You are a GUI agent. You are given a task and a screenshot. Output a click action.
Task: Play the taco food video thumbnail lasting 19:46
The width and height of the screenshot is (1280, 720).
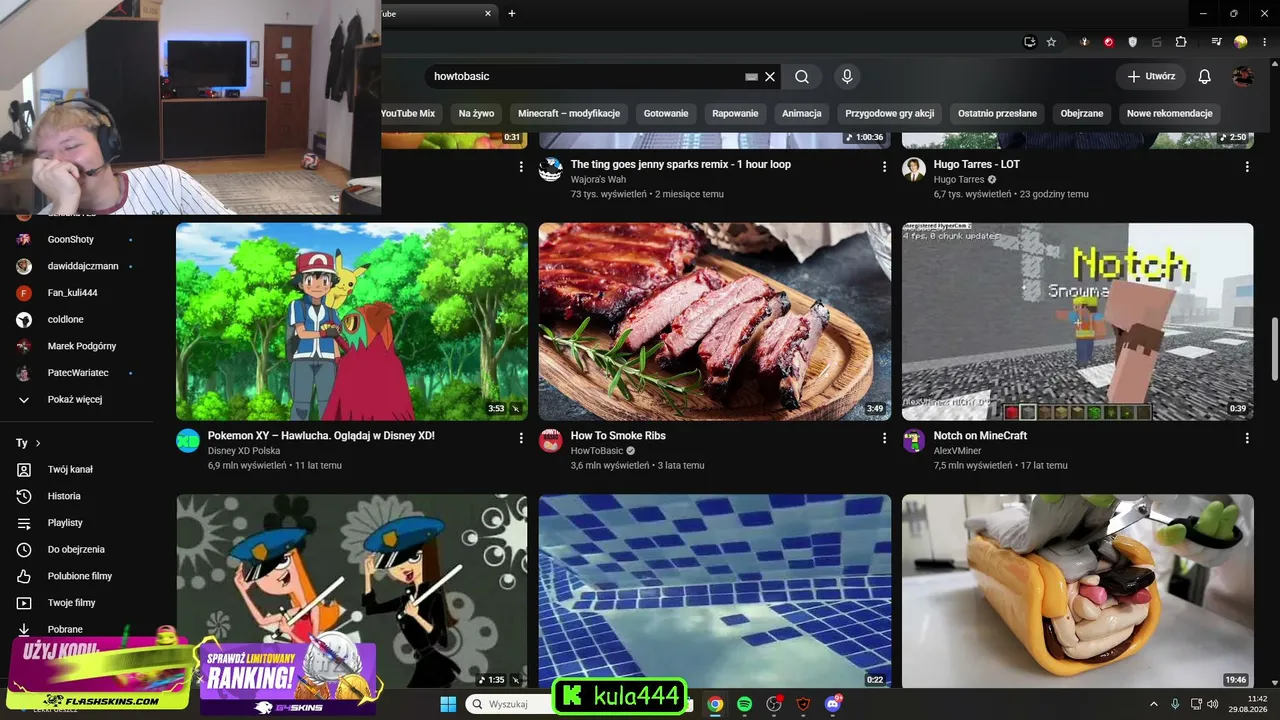click(x=1078, y=591)
